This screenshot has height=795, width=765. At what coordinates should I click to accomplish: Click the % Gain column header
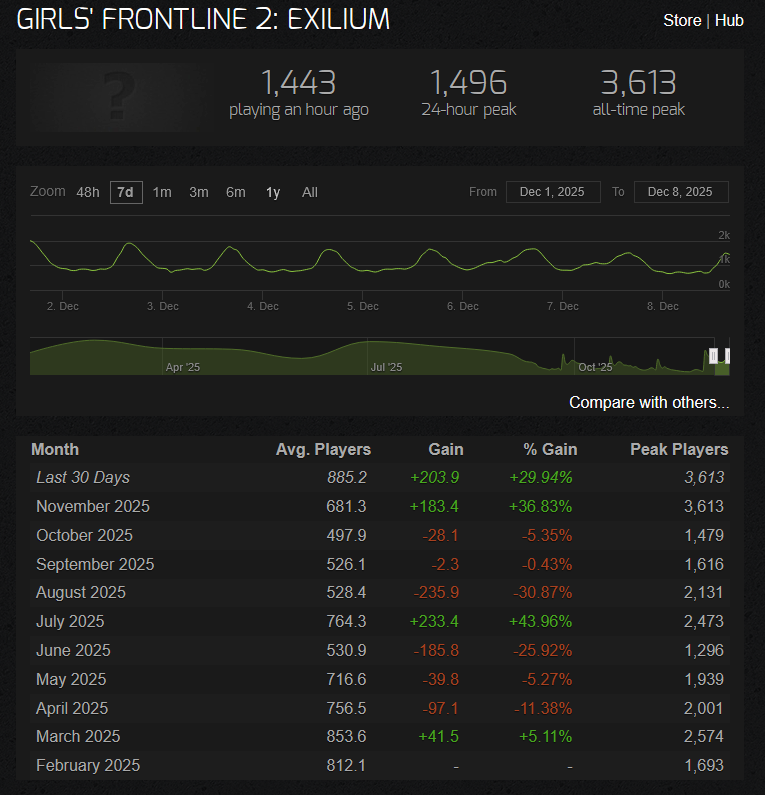[x=550, y=449]
